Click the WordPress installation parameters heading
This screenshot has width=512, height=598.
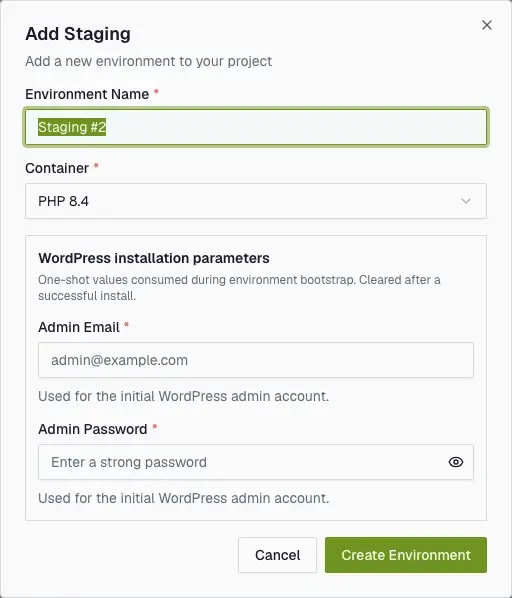coord(154,258)
